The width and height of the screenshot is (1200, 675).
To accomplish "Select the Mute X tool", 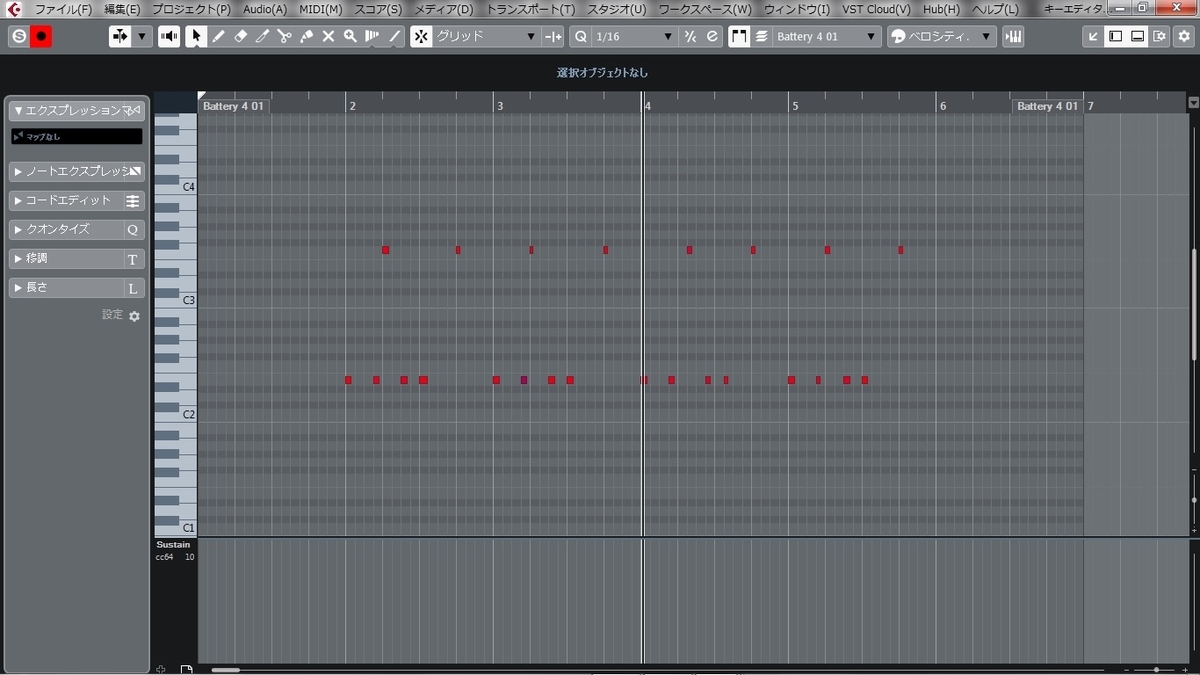I will pos(328,36).
